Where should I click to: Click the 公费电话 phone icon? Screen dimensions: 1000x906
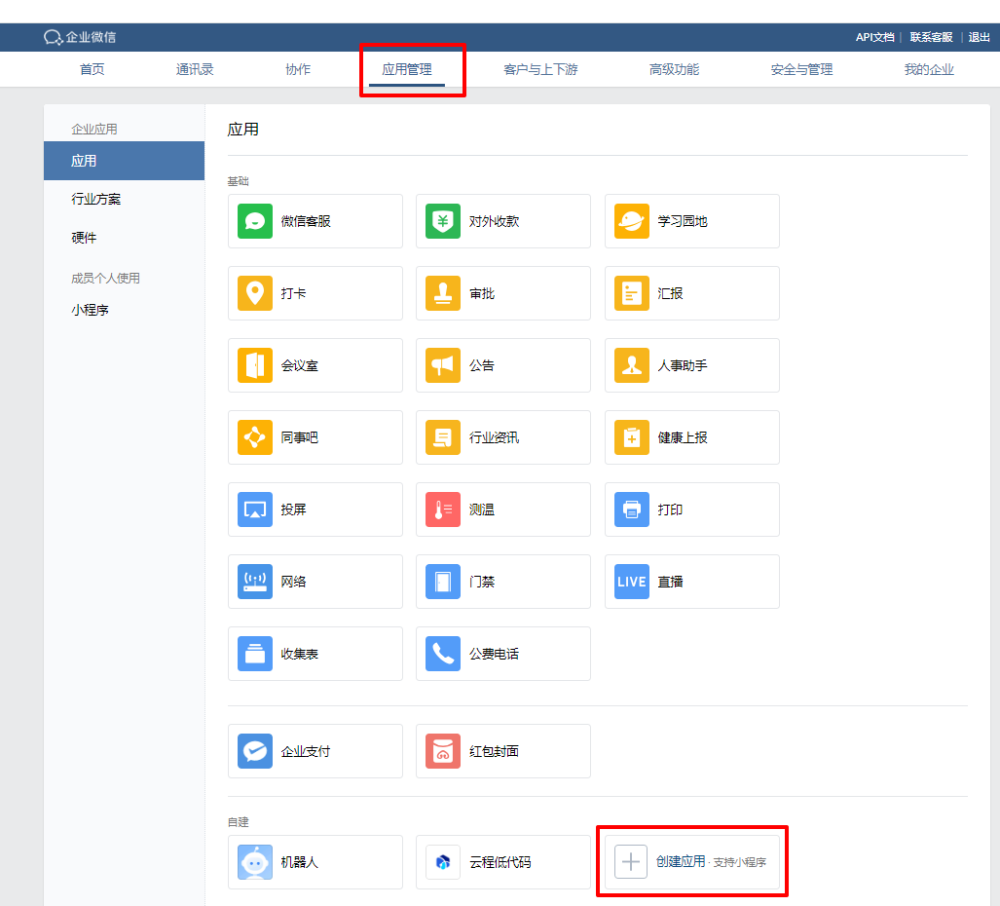(x=443, y=654)
